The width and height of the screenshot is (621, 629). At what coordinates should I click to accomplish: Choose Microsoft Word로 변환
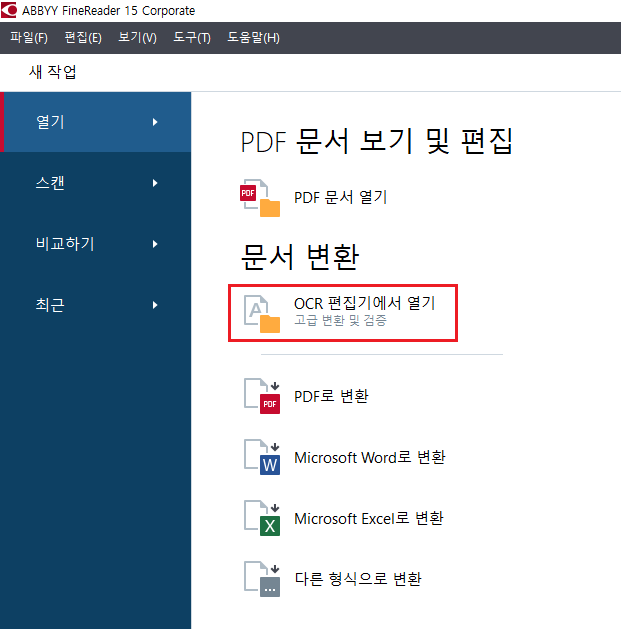pyautogui.click(x=369, y=457)
